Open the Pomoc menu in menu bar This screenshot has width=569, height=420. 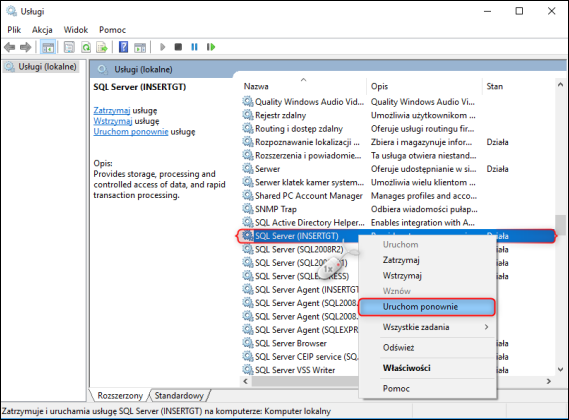tap(112, 30)
